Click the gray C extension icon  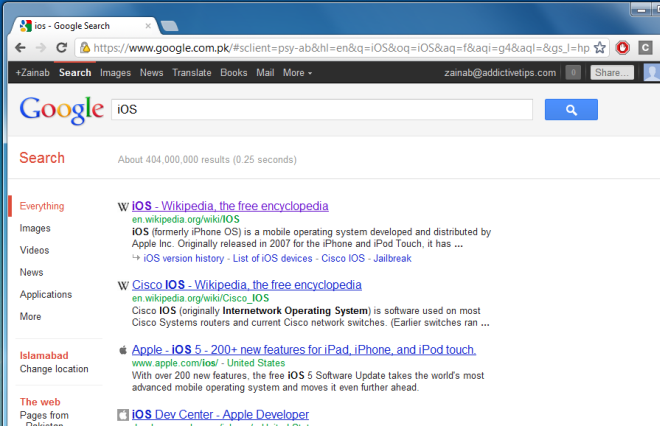645,48
